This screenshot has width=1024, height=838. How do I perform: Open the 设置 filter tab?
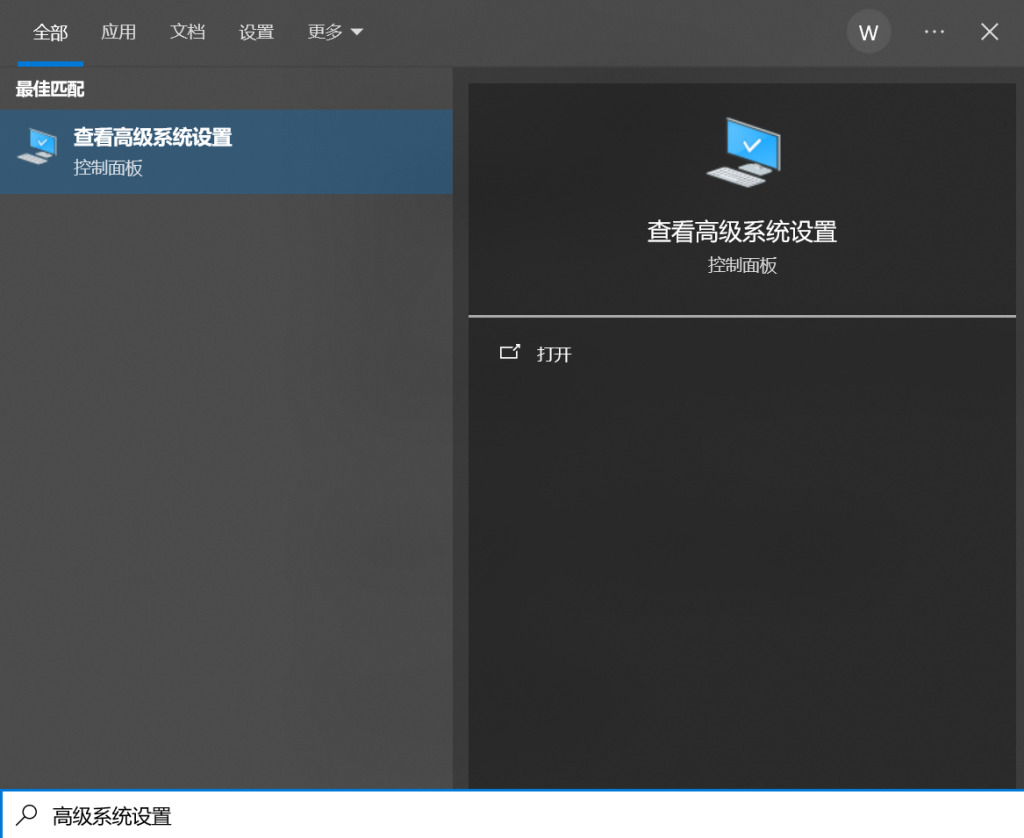[256, 33]
